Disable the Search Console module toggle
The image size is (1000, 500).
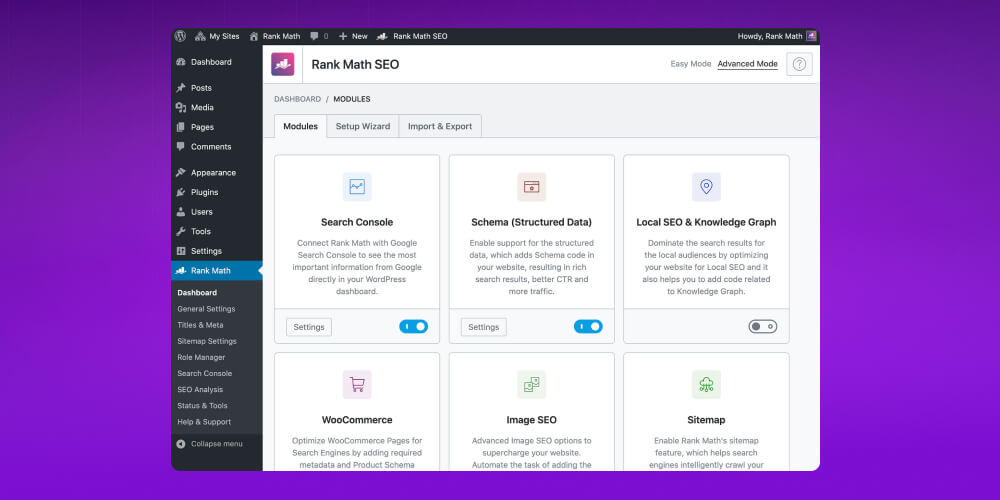[413, 327]
